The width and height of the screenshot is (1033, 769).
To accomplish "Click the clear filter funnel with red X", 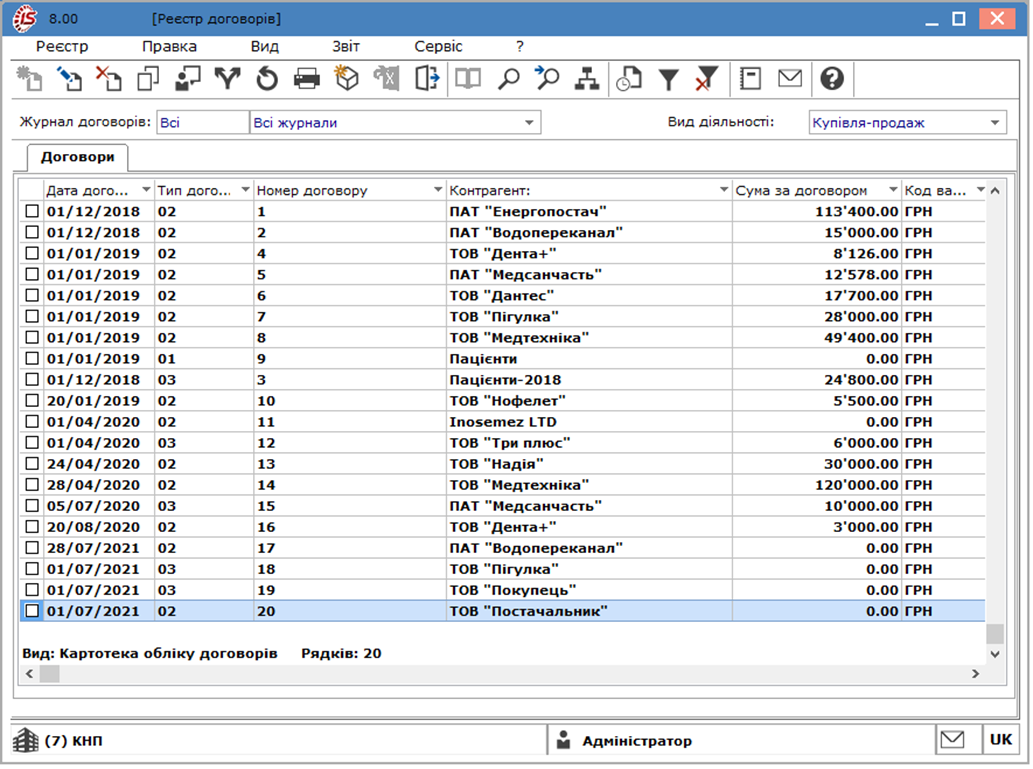I will tap(707, 79).
